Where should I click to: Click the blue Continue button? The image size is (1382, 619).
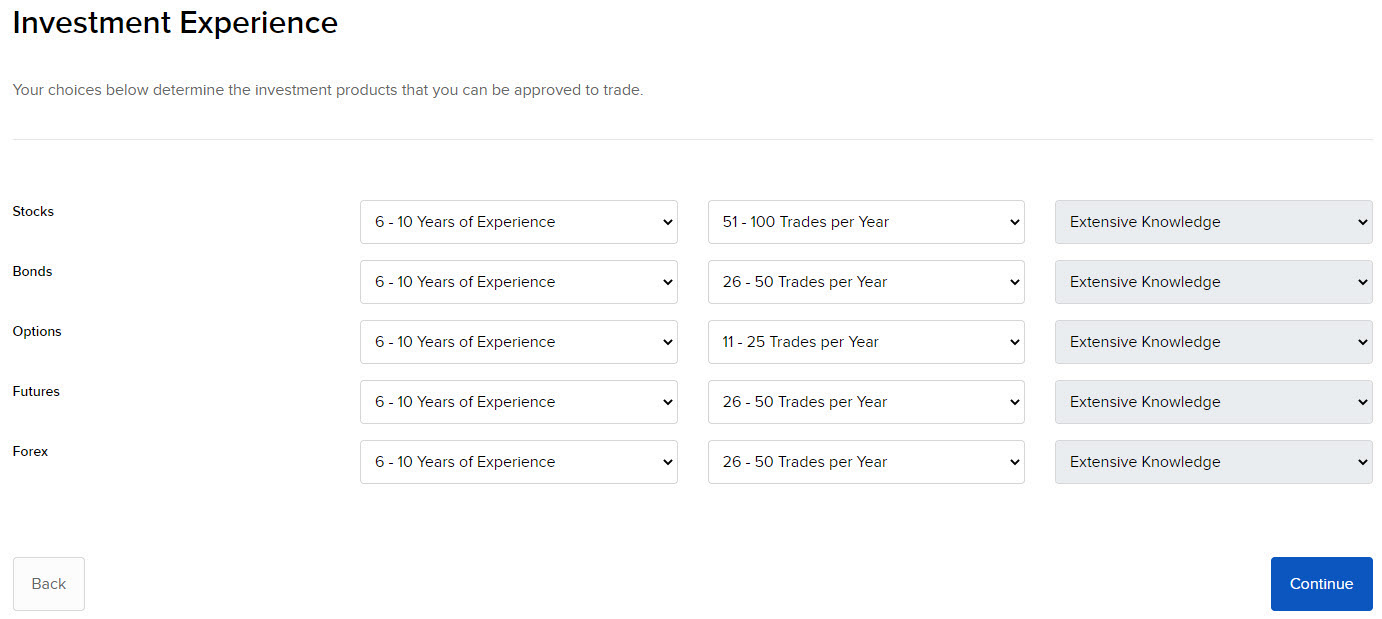[1321, 584]
